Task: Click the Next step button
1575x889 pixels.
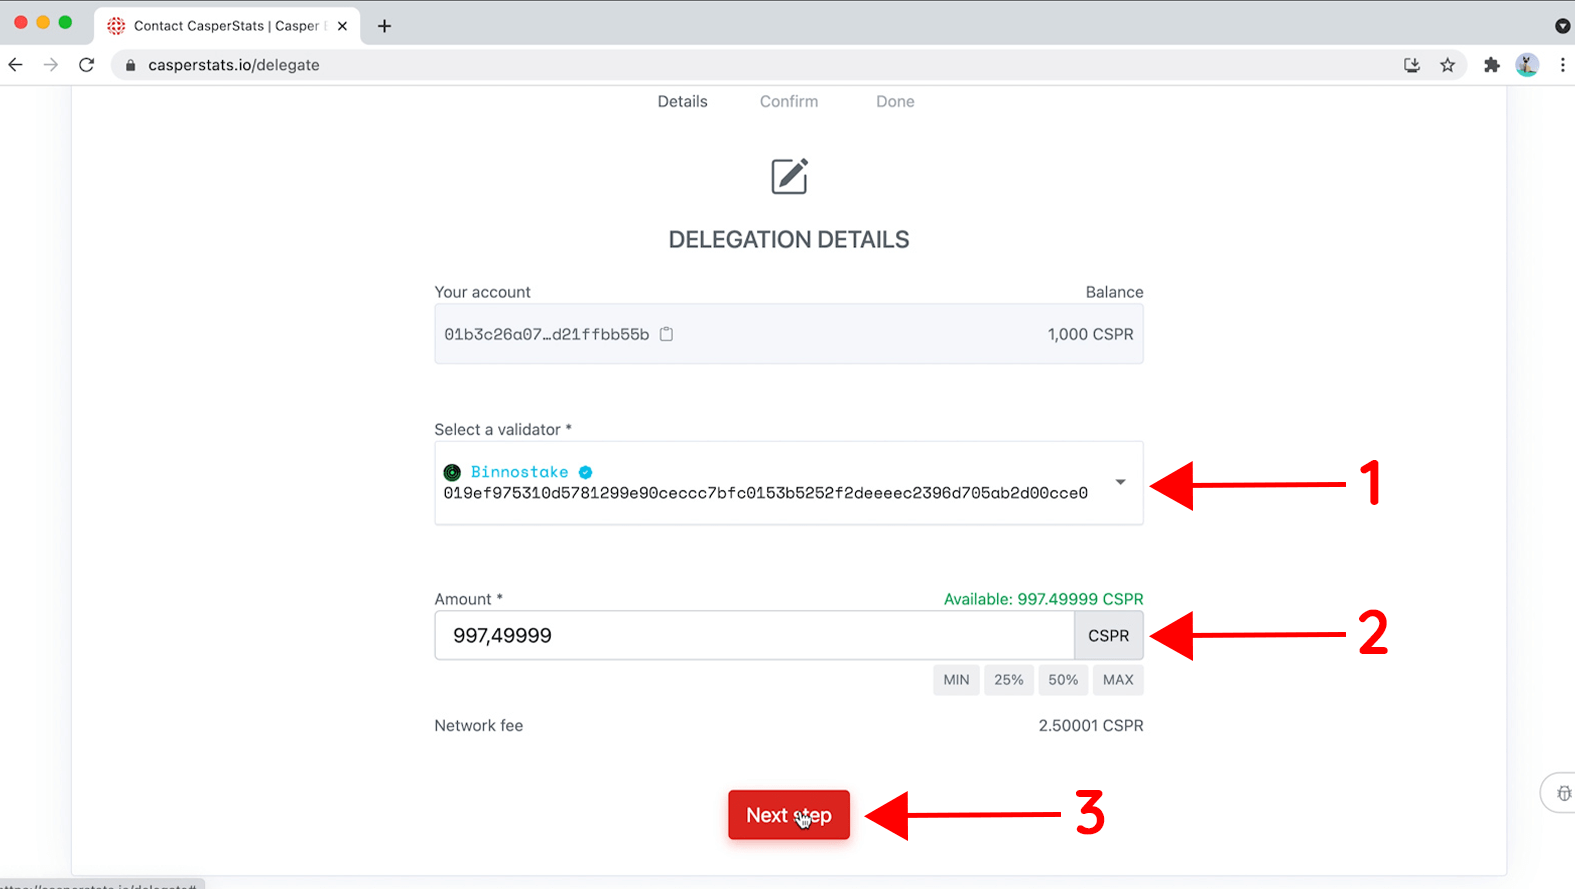Action: point(789,815)
